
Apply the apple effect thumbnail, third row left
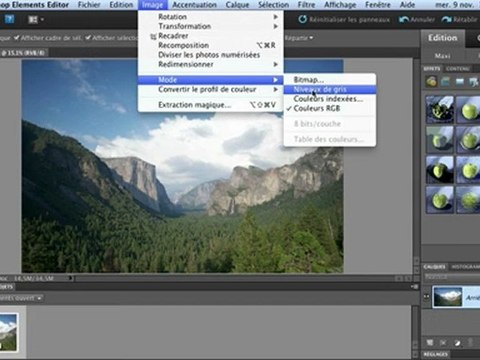point(440,170)
